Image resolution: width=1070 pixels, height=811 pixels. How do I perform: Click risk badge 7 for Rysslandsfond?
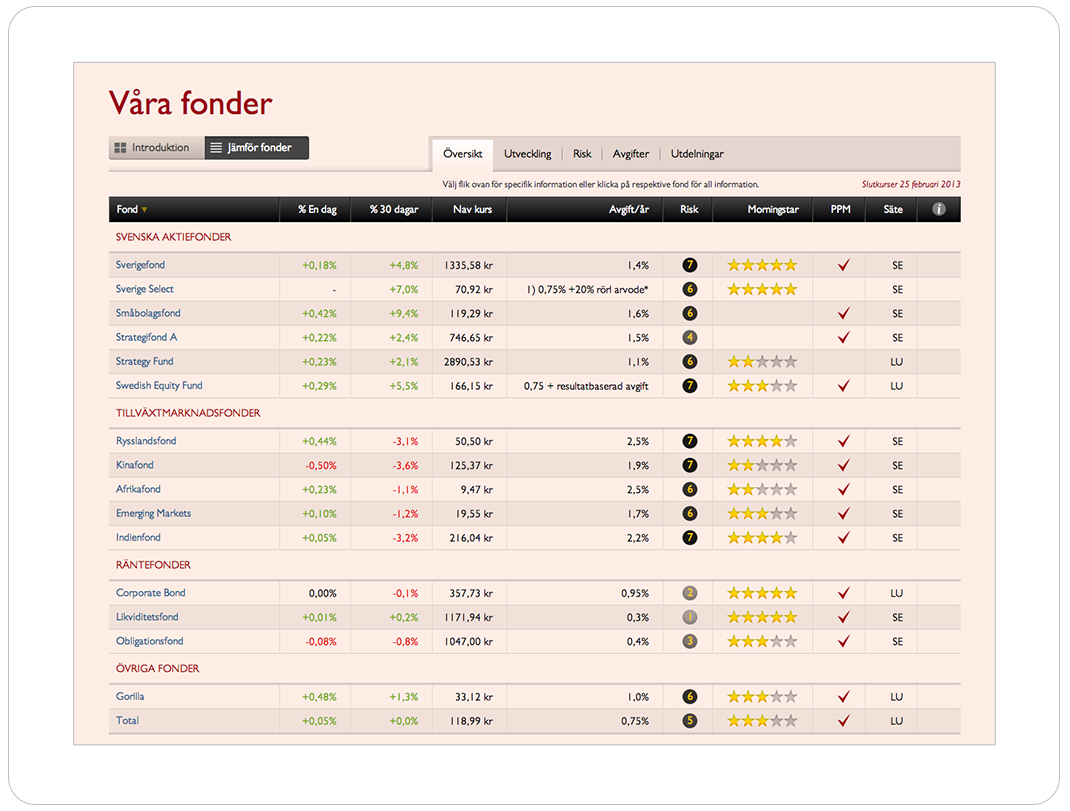[690, 441]
